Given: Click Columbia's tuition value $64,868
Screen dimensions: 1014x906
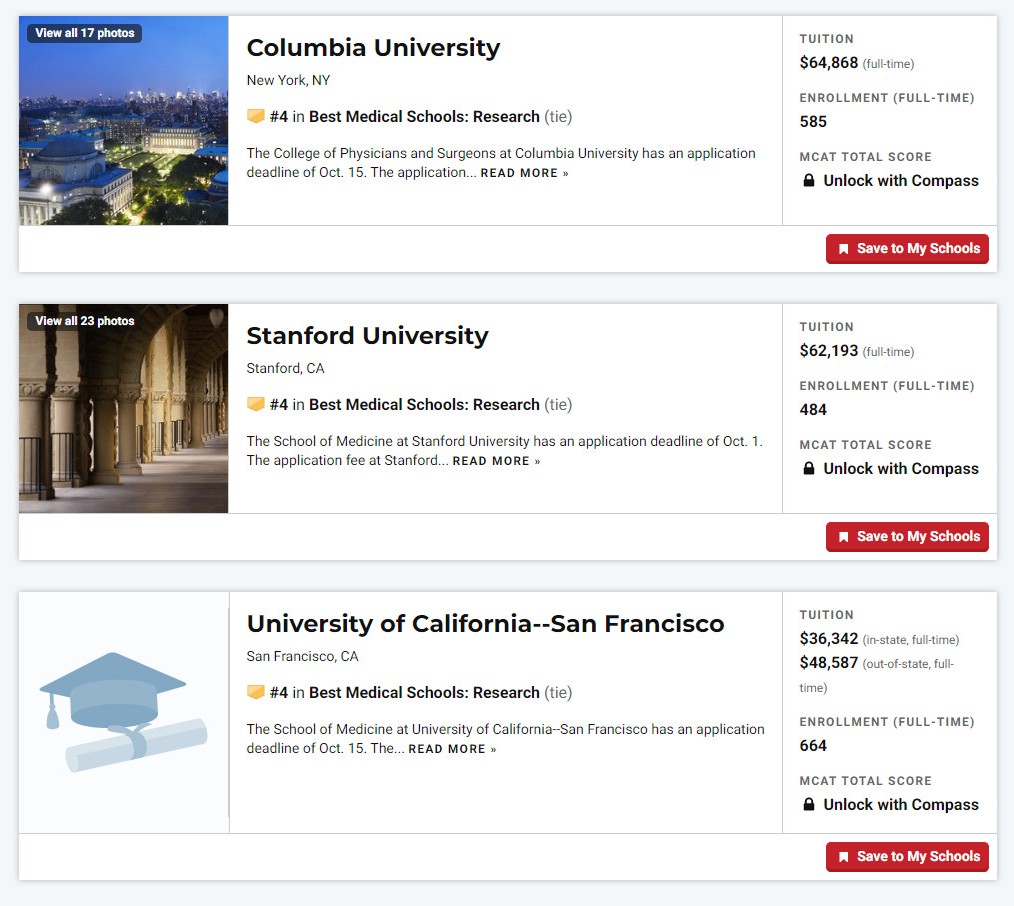Looking at the screenshot, I should tap(828, 63).
